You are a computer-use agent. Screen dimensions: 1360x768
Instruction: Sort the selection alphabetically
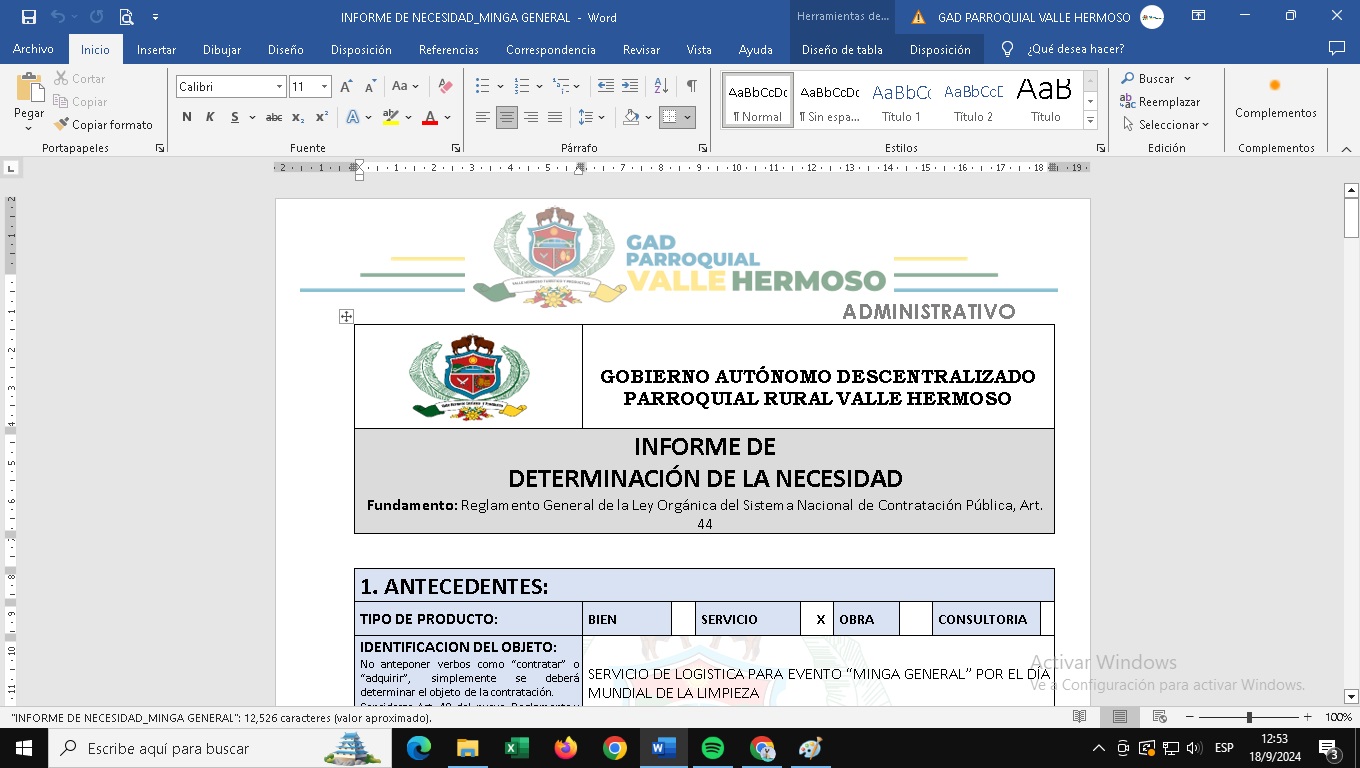click(x=661, y=87)
